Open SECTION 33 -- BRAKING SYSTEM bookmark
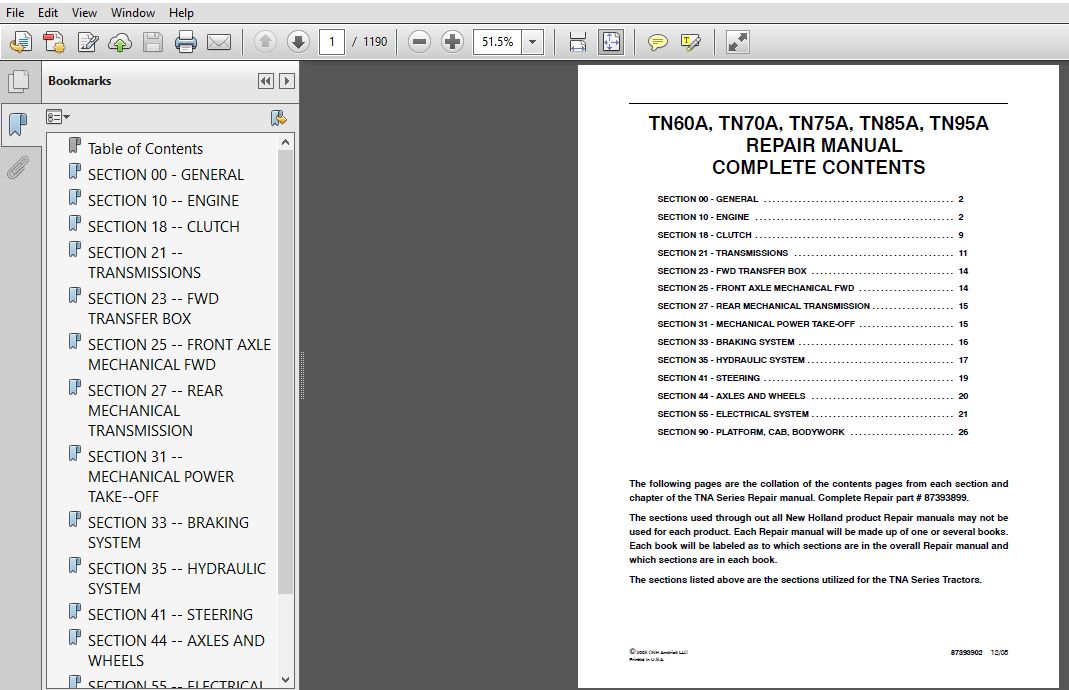The image size is (1069, 690). coord(168,532)
